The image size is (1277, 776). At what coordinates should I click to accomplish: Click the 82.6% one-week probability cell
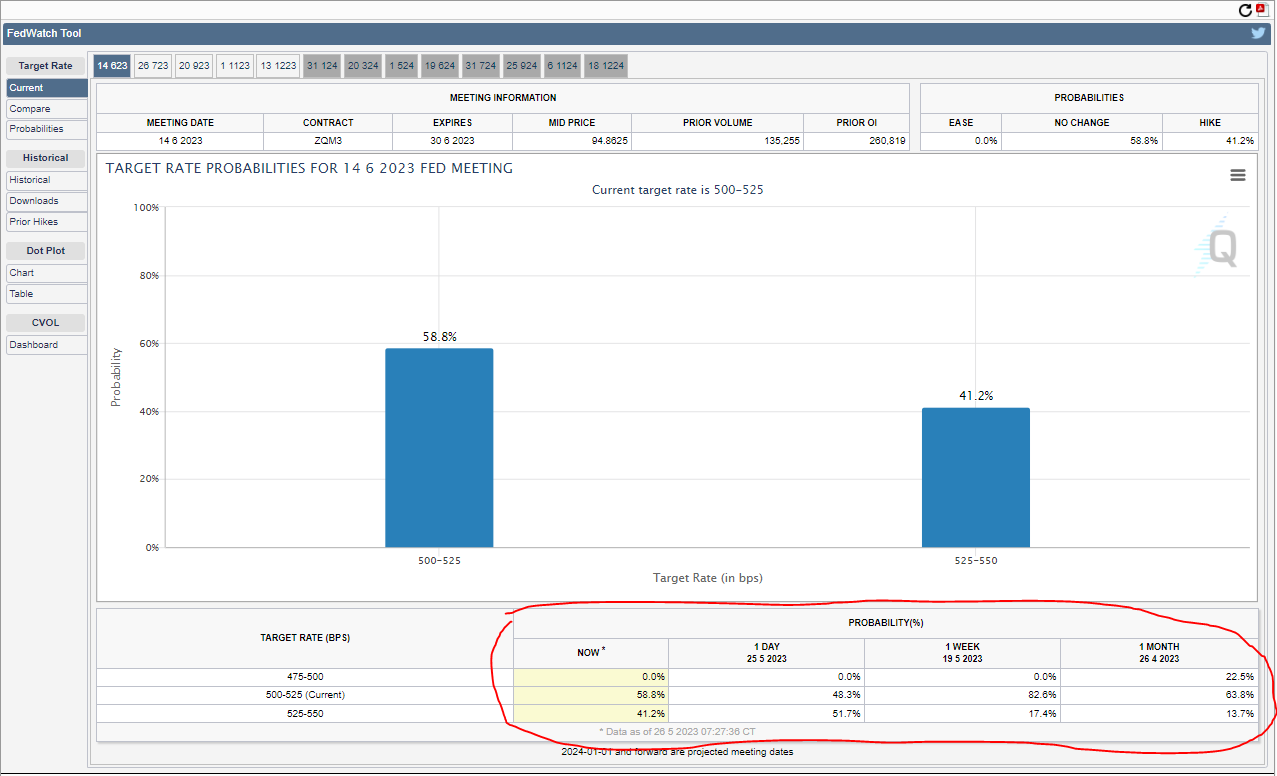tap(962, 695)
